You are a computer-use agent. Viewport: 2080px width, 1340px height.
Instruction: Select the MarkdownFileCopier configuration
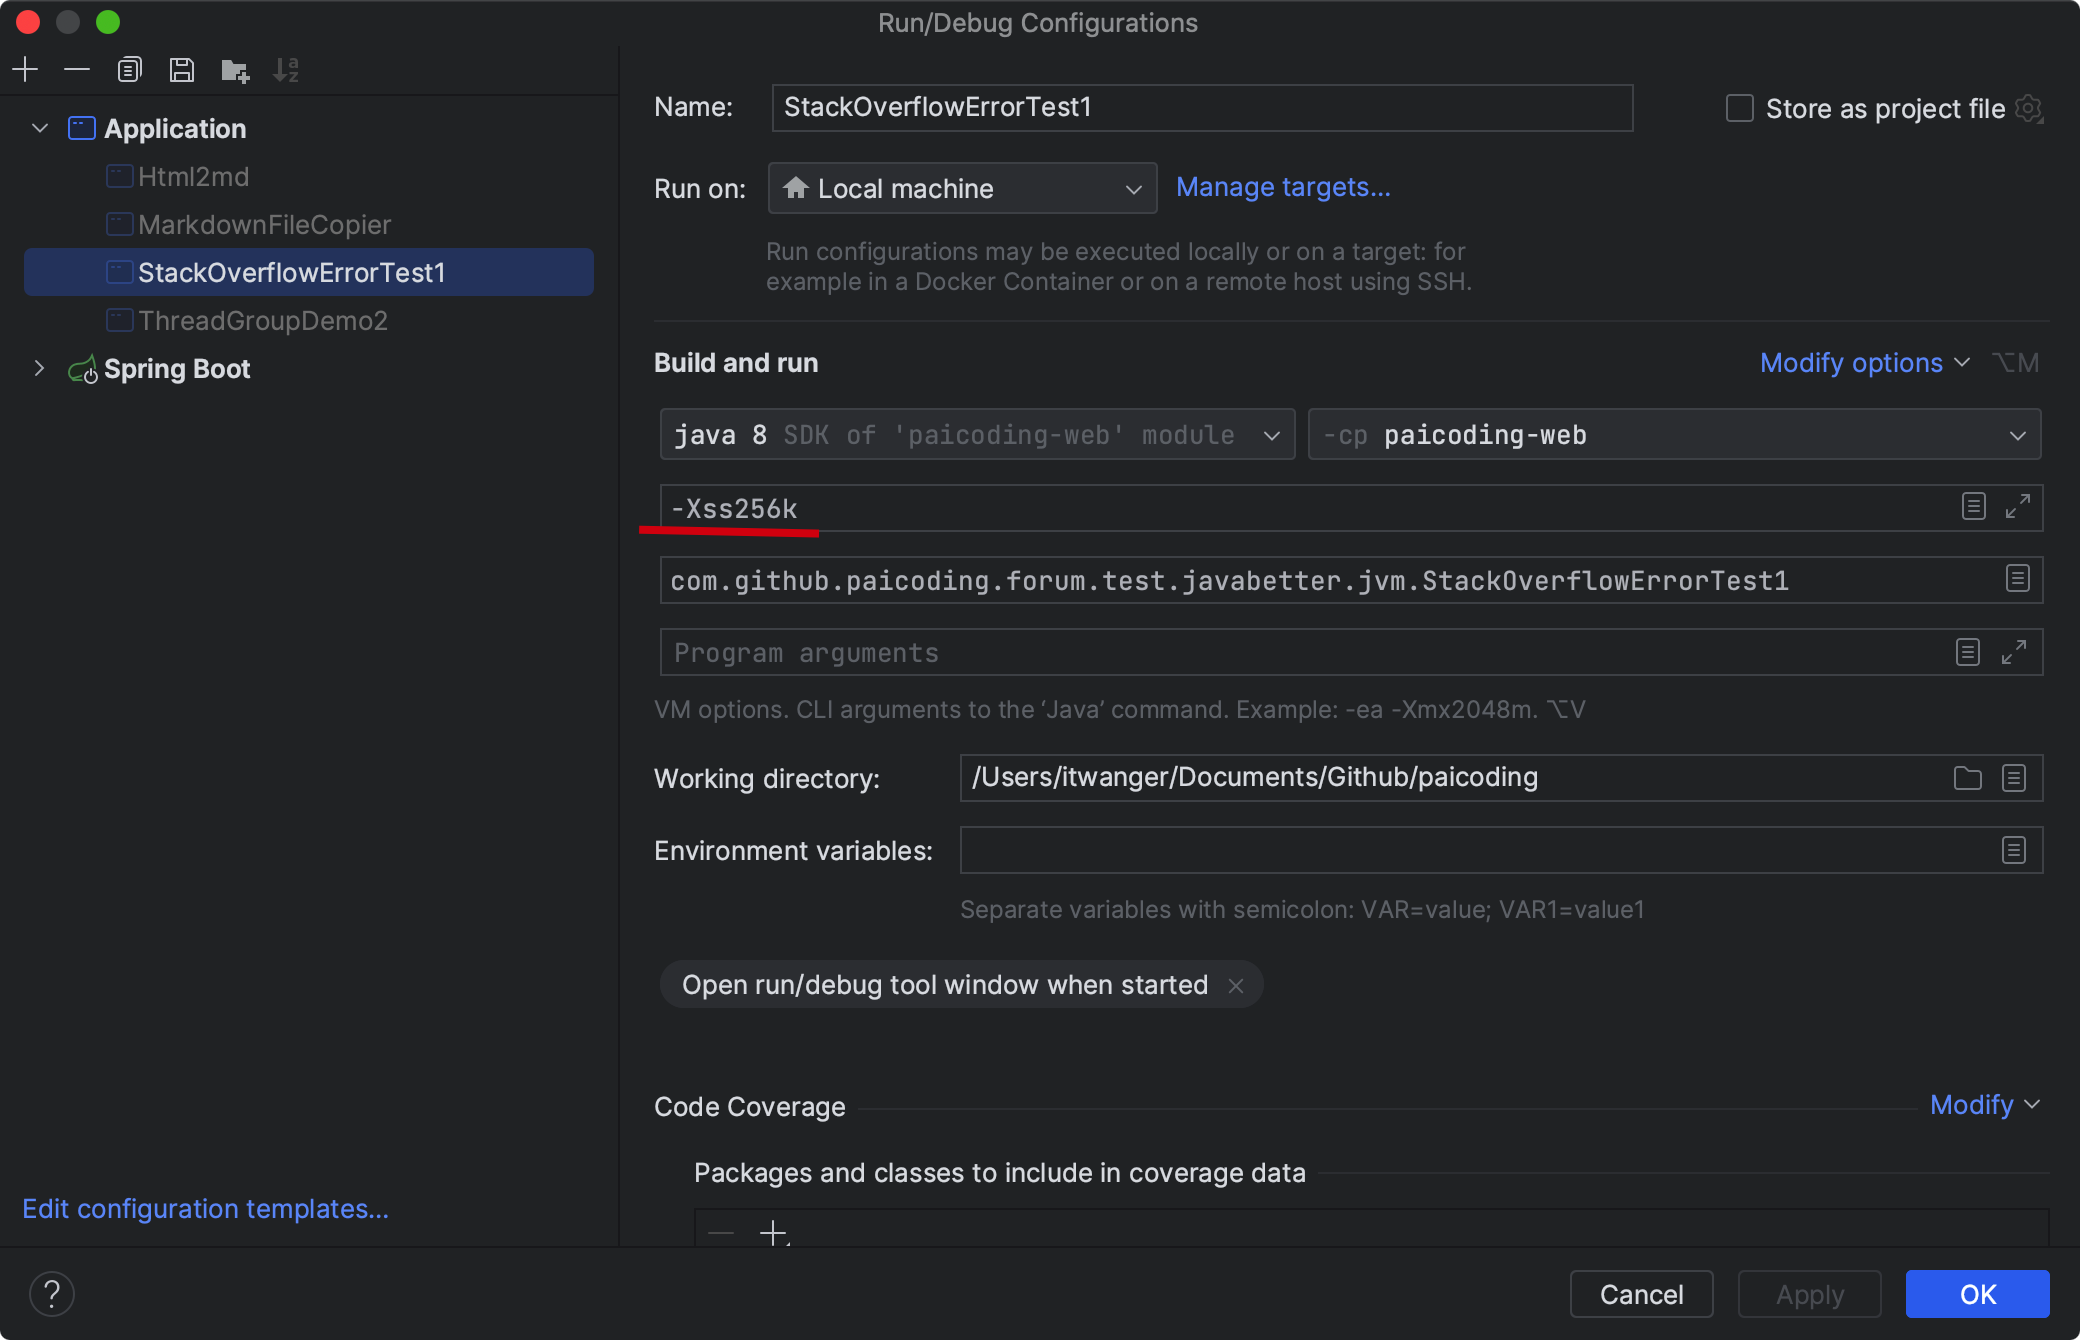pos(264,225)
